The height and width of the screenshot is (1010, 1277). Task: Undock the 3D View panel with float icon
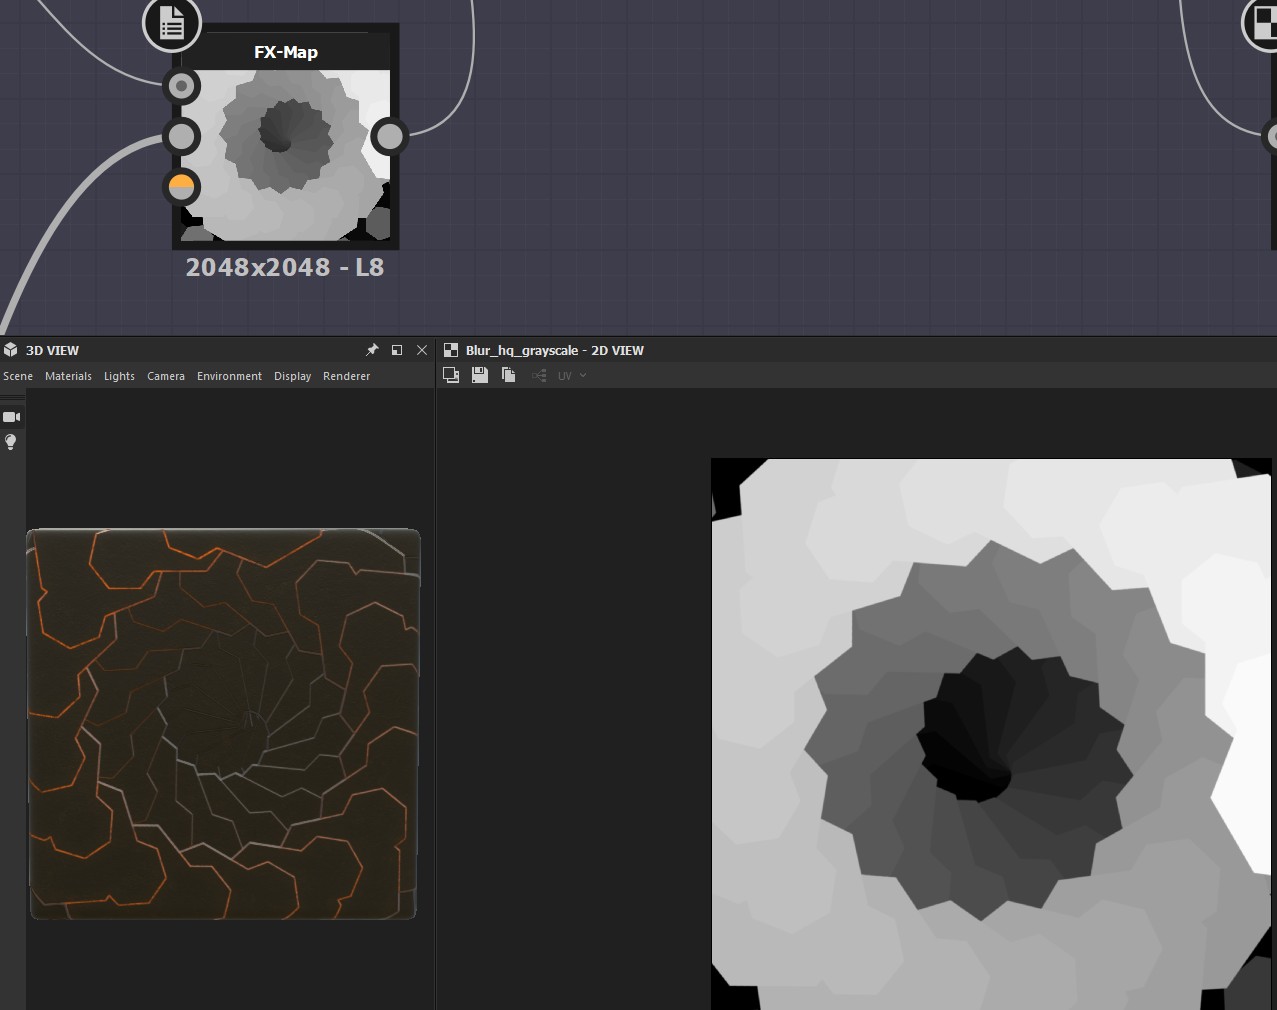(x=397, y=350)
